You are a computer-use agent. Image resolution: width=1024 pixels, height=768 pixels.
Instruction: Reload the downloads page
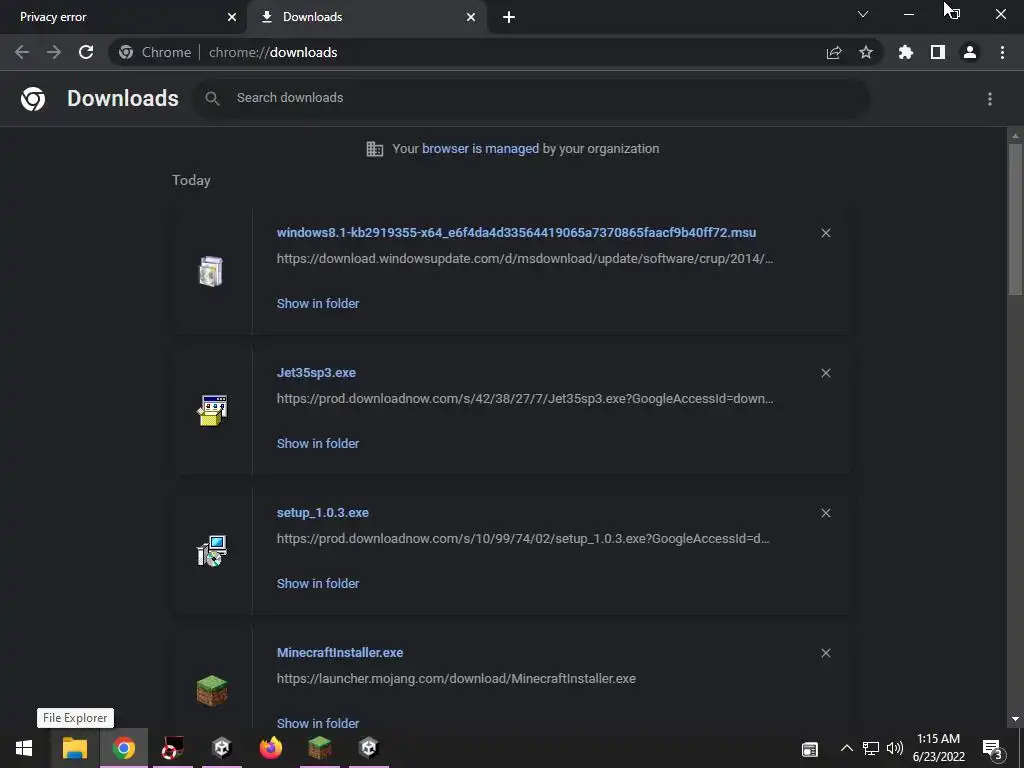[86, 52]
